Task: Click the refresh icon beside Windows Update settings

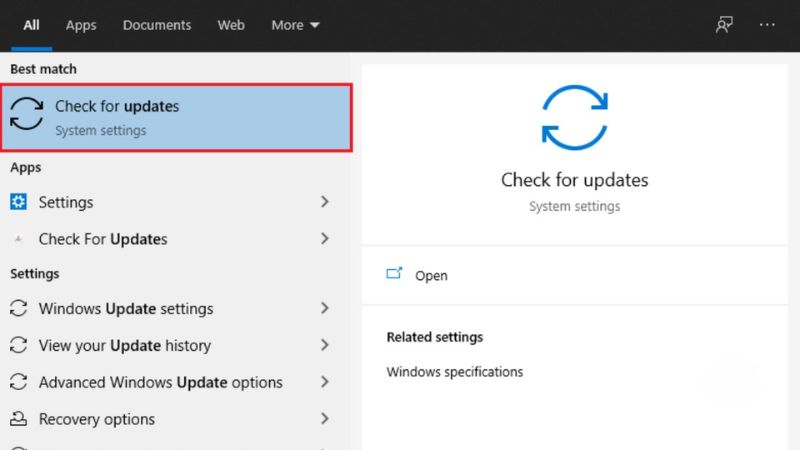Action: point(18,308)
